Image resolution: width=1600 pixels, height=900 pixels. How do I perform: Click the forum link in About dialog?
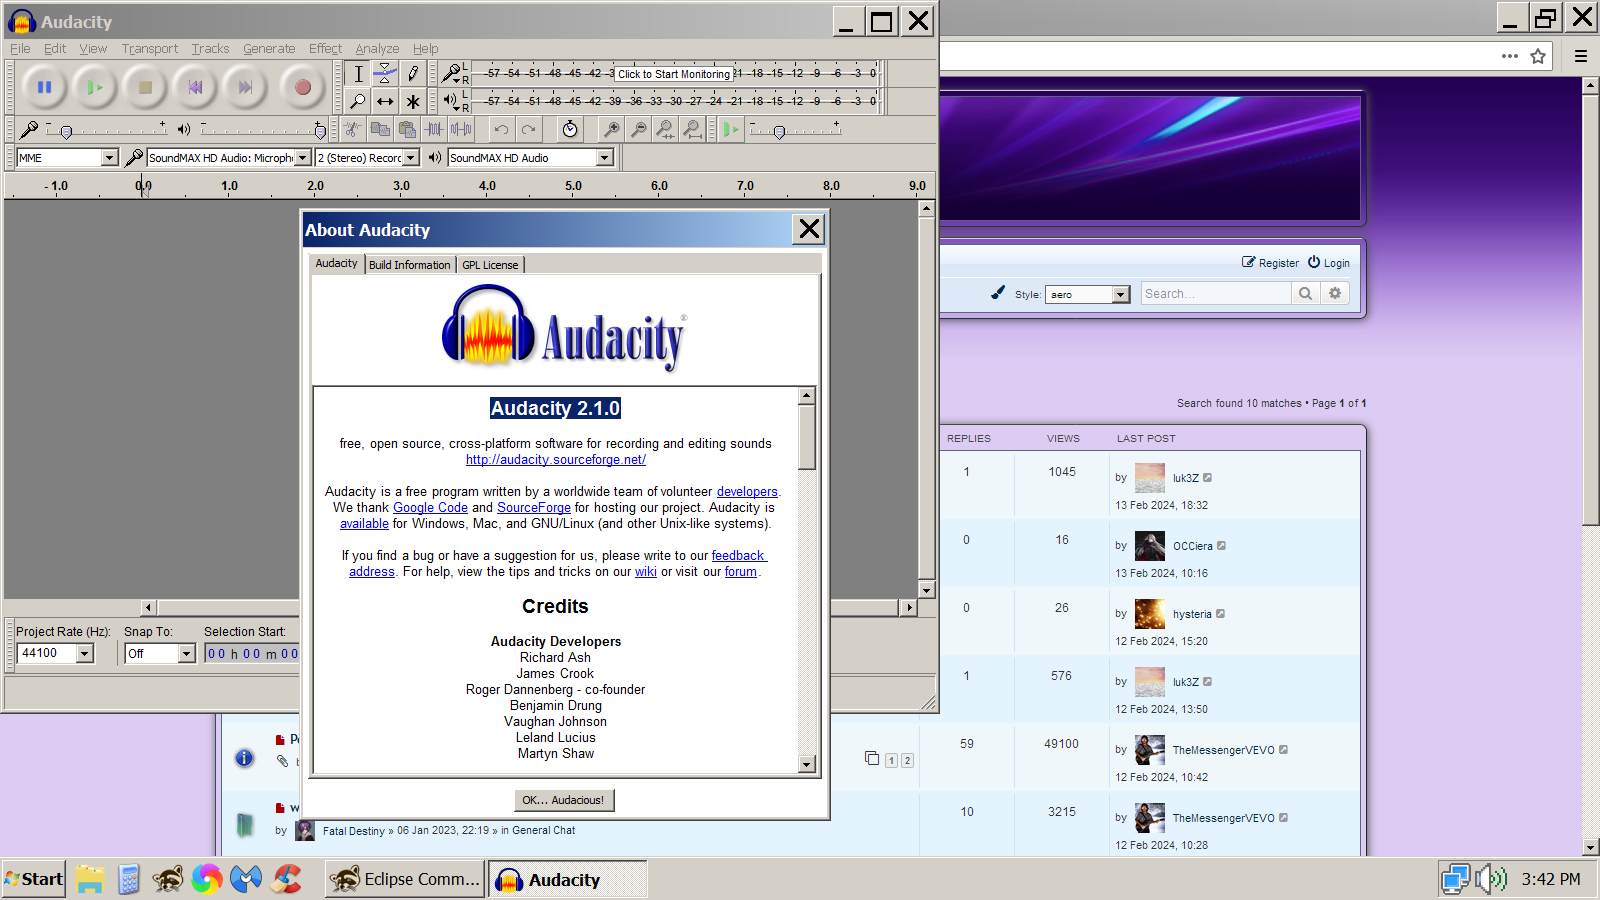coord(741,572)
